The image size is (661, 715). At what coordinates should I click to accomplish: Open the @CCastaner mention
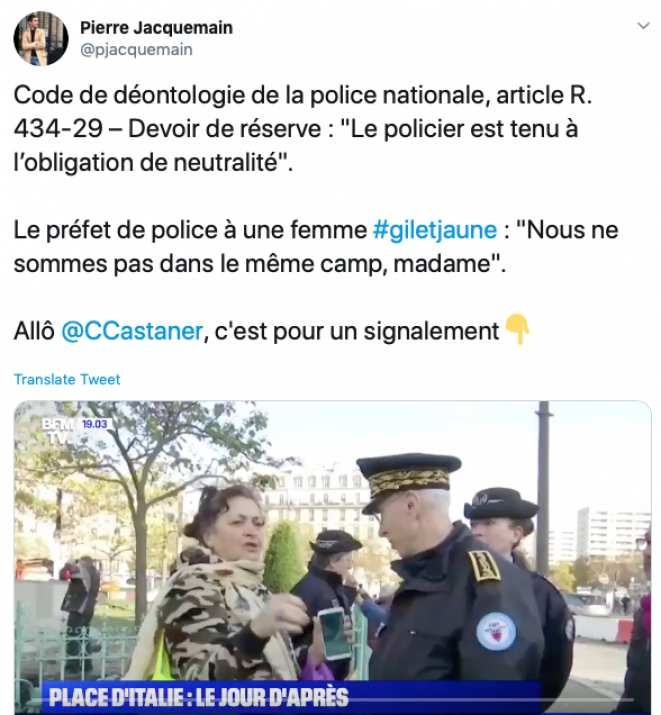pos(132,331)
